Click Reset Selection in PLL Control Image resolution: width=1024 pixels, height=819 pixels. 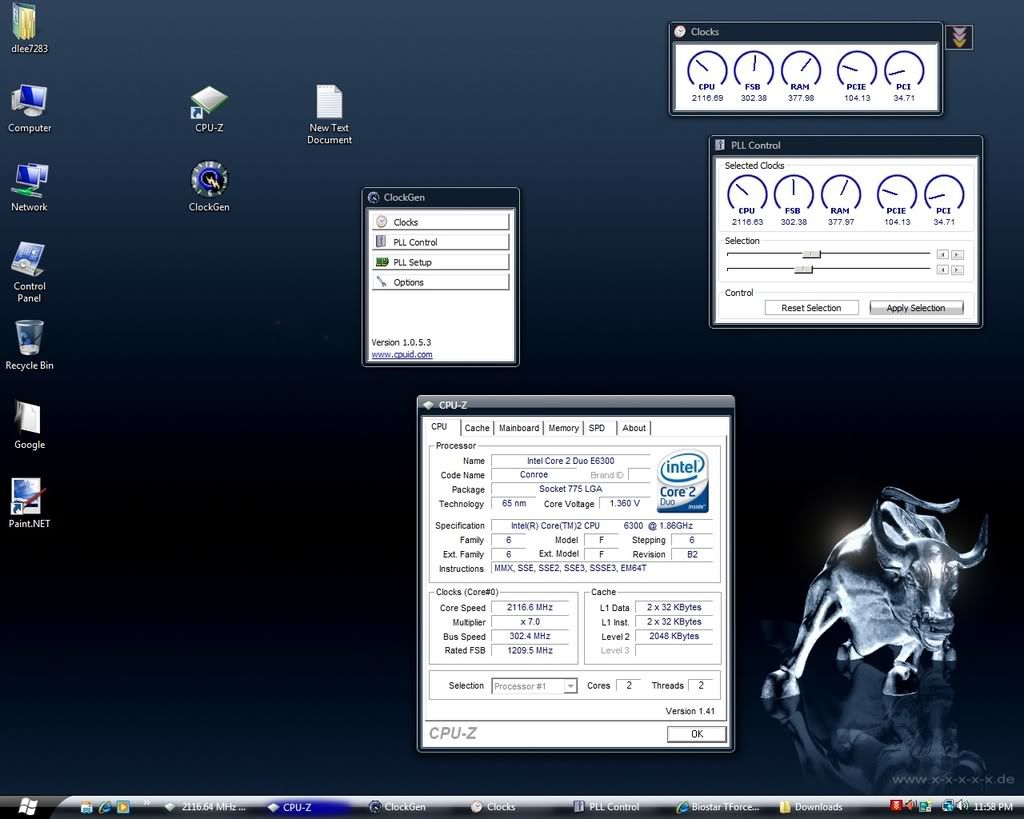coord(811,308)
